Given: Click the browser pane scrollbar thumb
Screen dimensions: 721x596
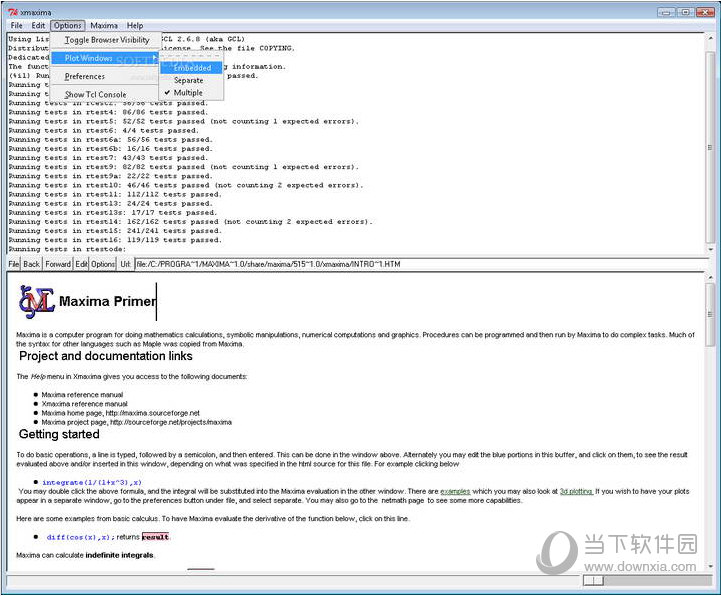Looking at the screenshot, I should (x=710, y=315).
